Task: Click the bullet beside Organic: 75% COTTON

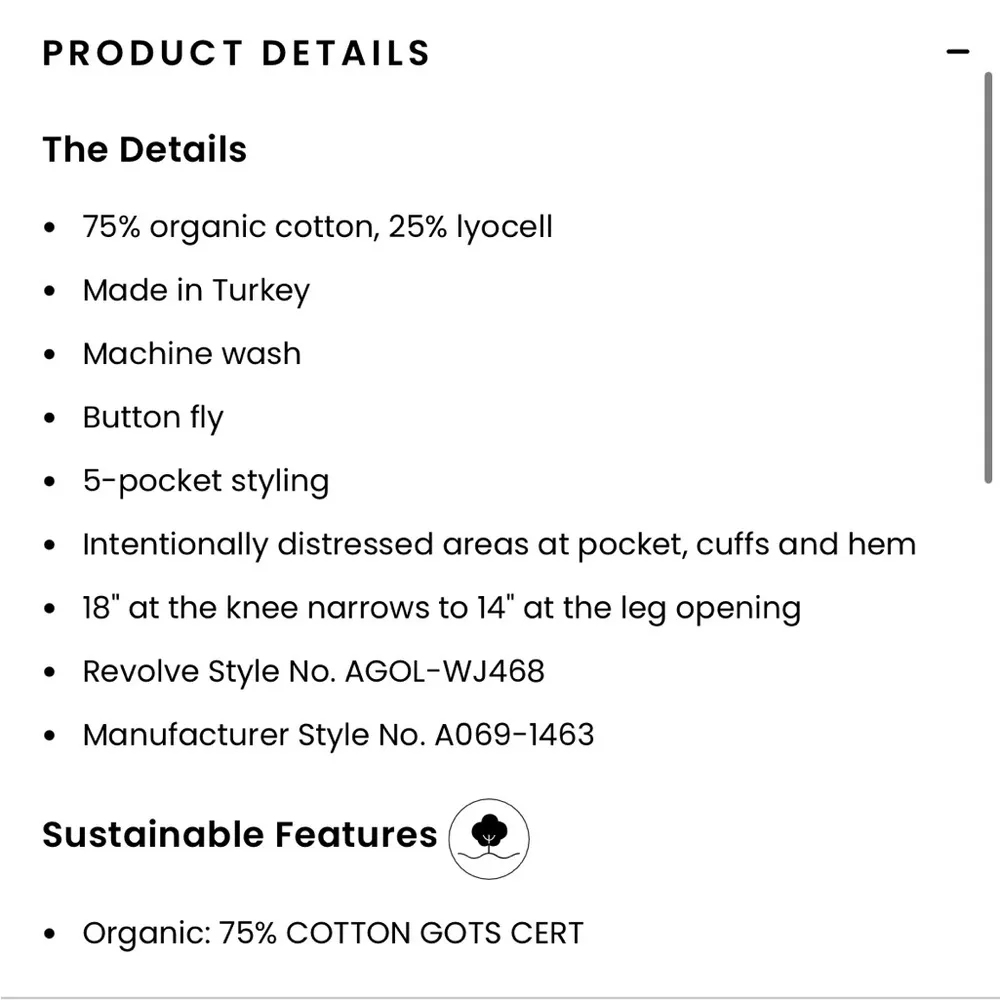Action: point(50,932)
